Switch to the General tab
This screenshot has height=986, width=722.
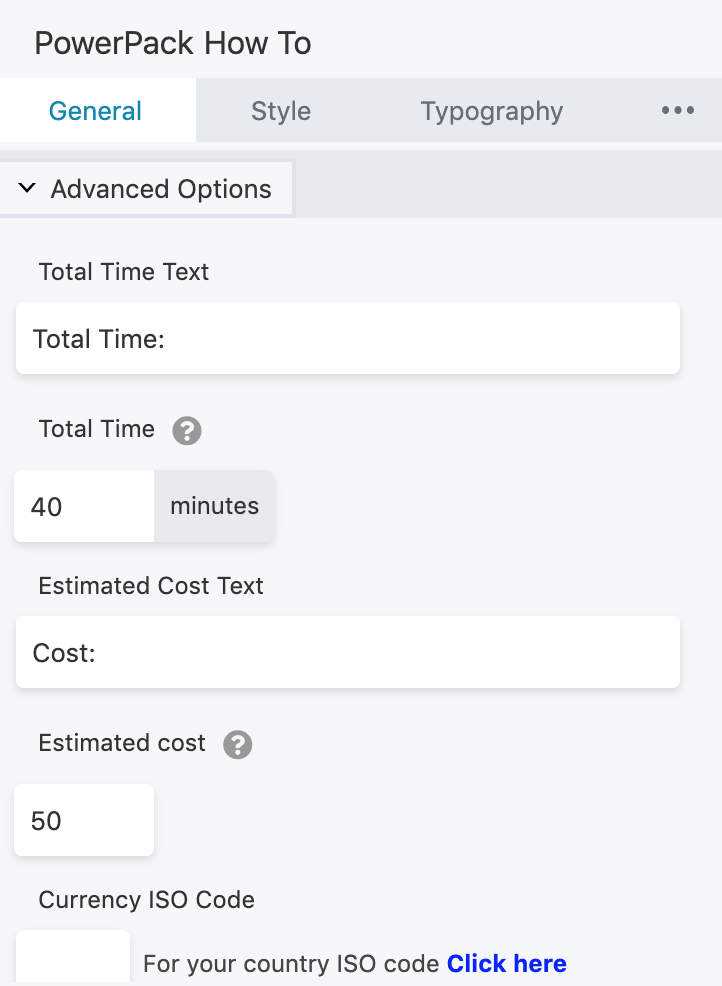pos(96,111)
